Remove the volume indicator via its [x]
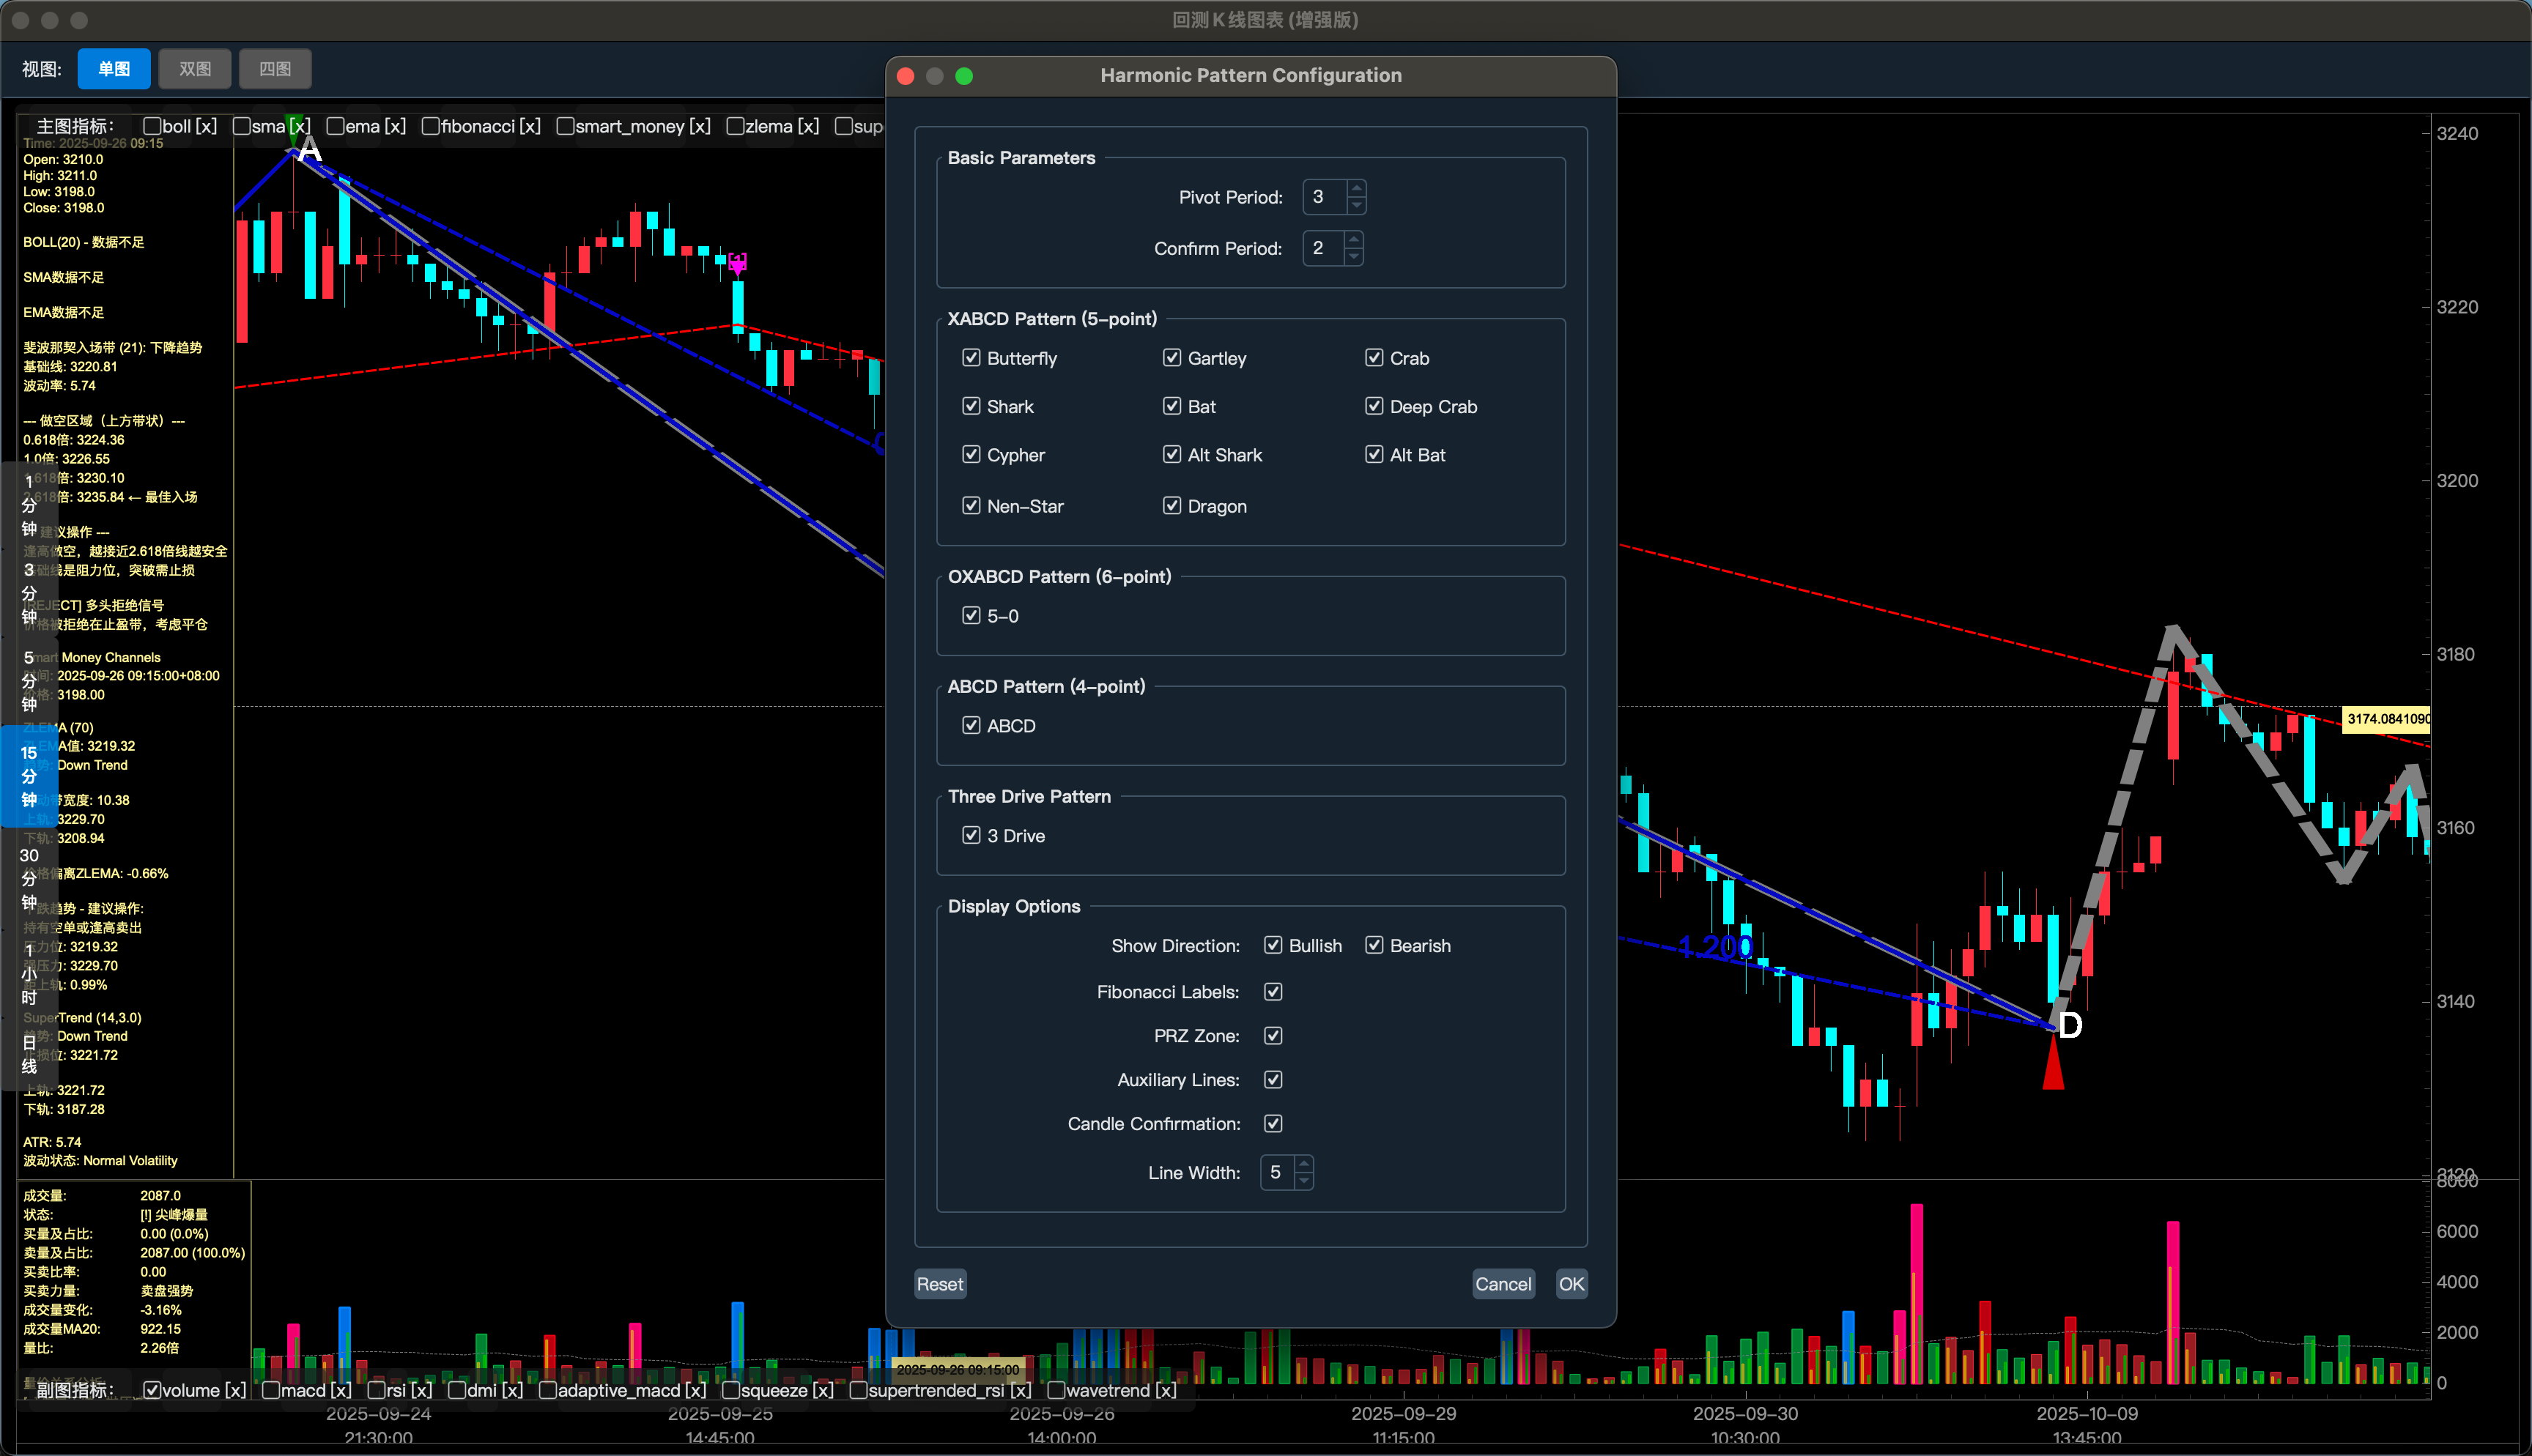 (x=235, y=1390)
